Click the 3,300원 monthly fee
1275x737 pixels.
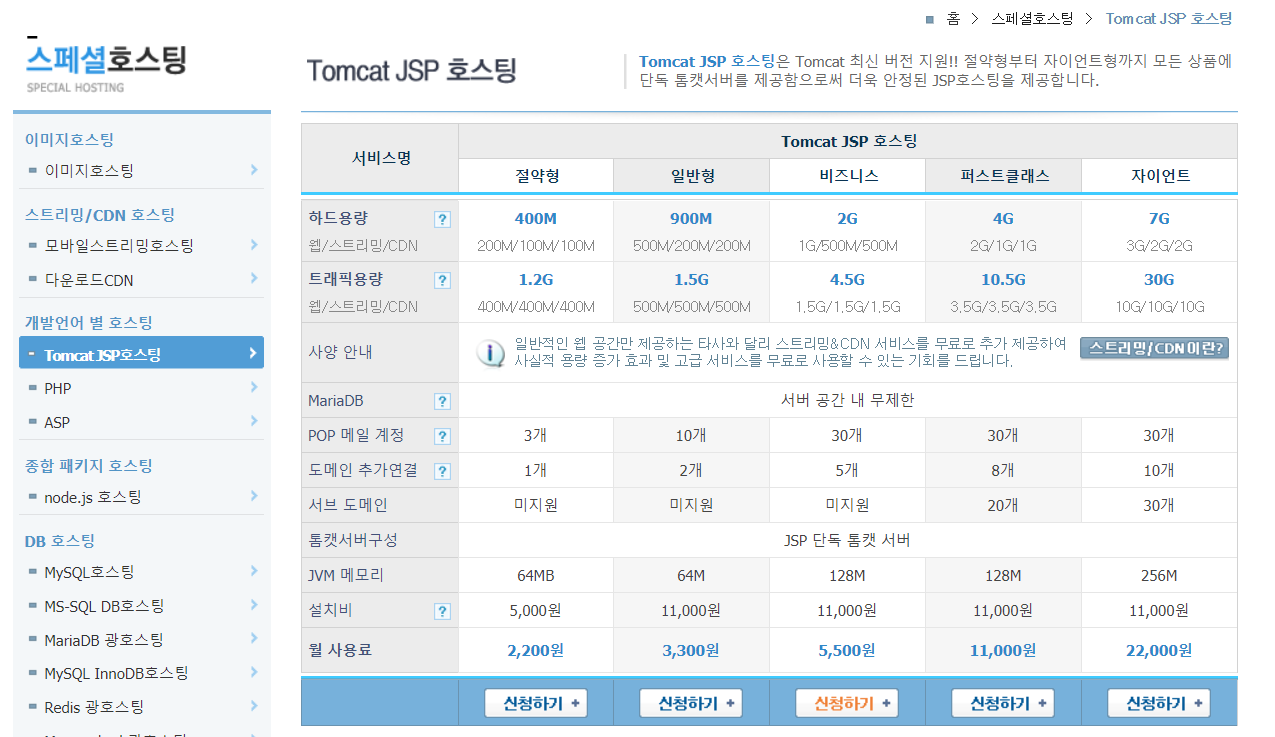pos(691,651)
